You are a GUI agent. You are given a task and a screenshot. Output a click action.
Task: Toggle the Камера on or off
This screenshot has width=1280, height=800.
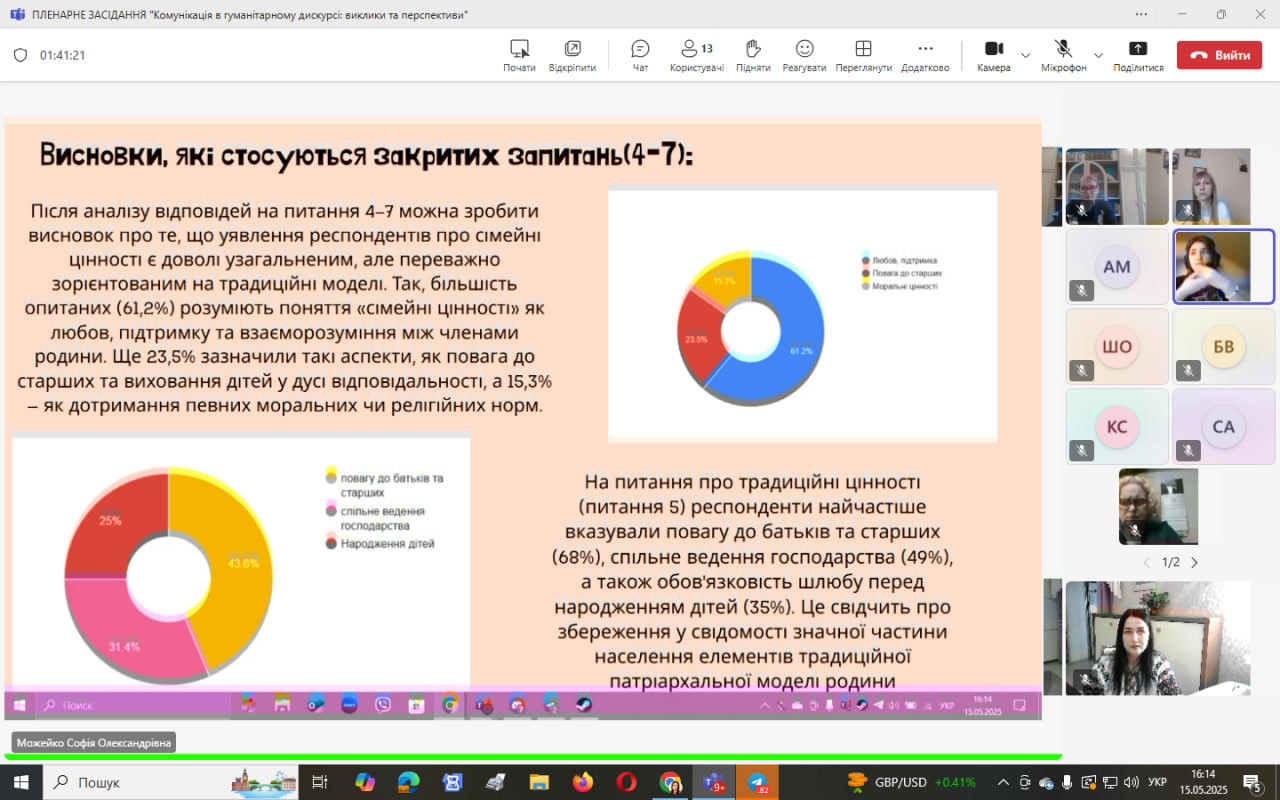(x=993, y=55)
